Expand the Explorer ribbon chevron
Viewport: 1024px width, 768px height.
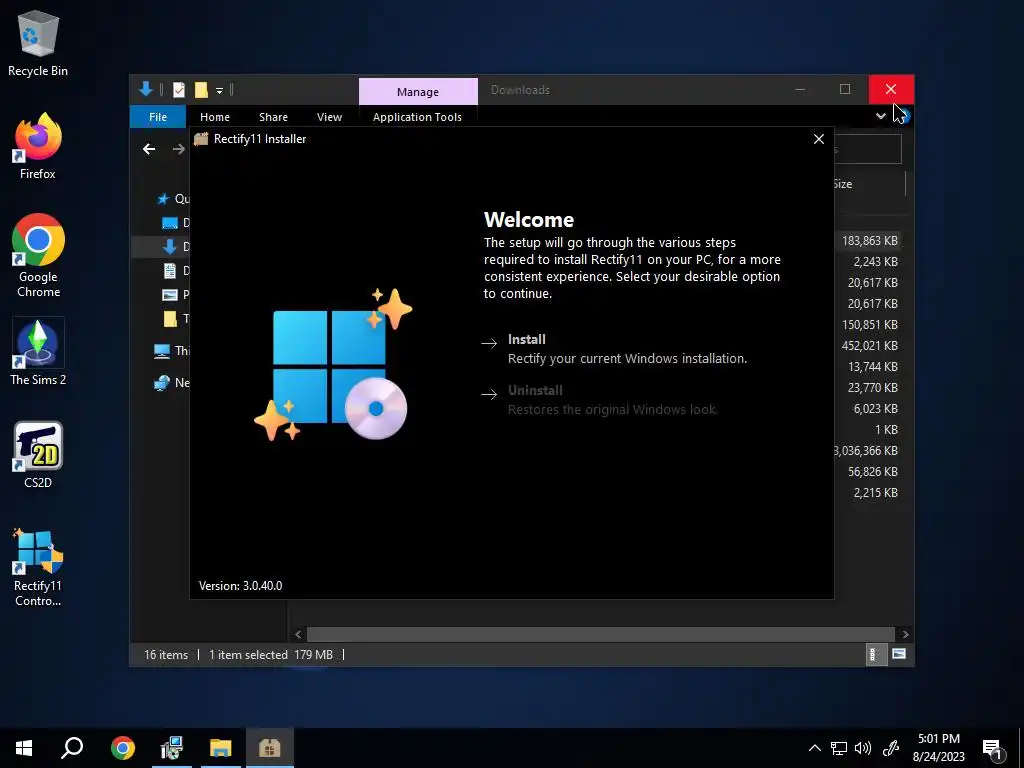coord(880,116)
